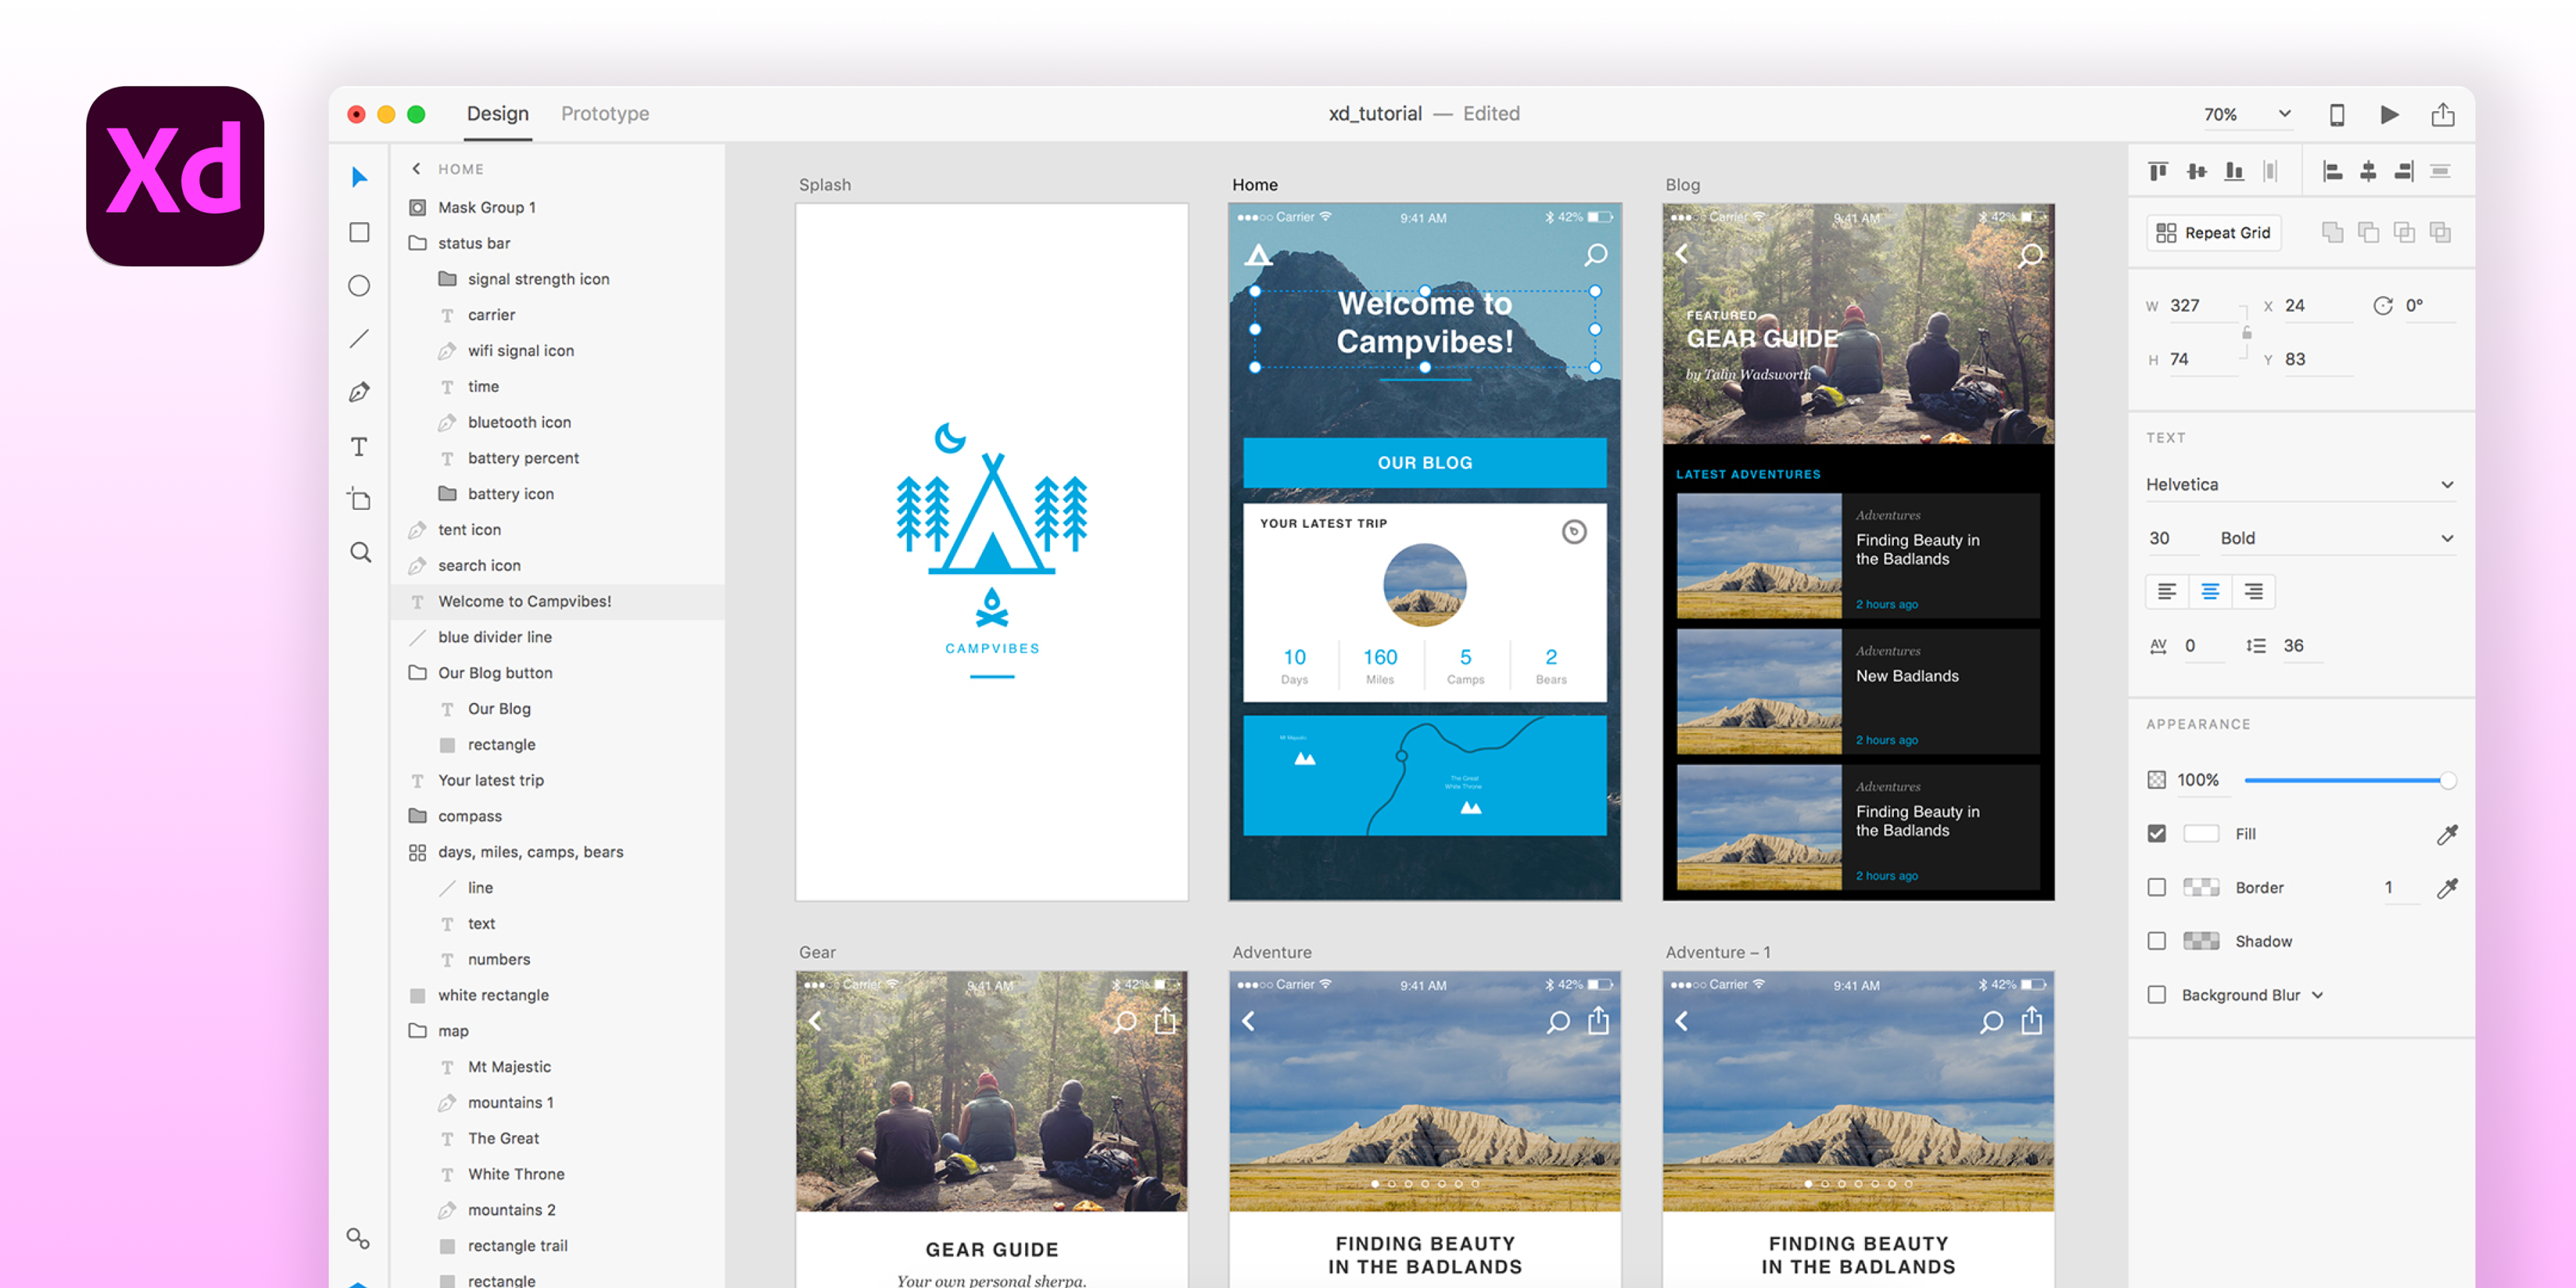Click the Exclude Overlap boolean icon
Image resolution: width=2576 pixels, height=1288 pixels.
[x=2441, y=233]
